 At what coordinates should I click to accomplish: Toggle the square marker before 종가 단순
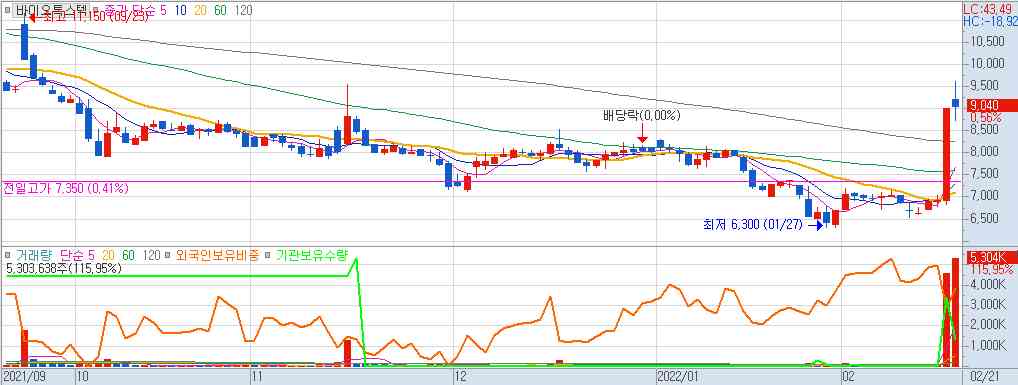pyautogui.click(x=95, y=10)
